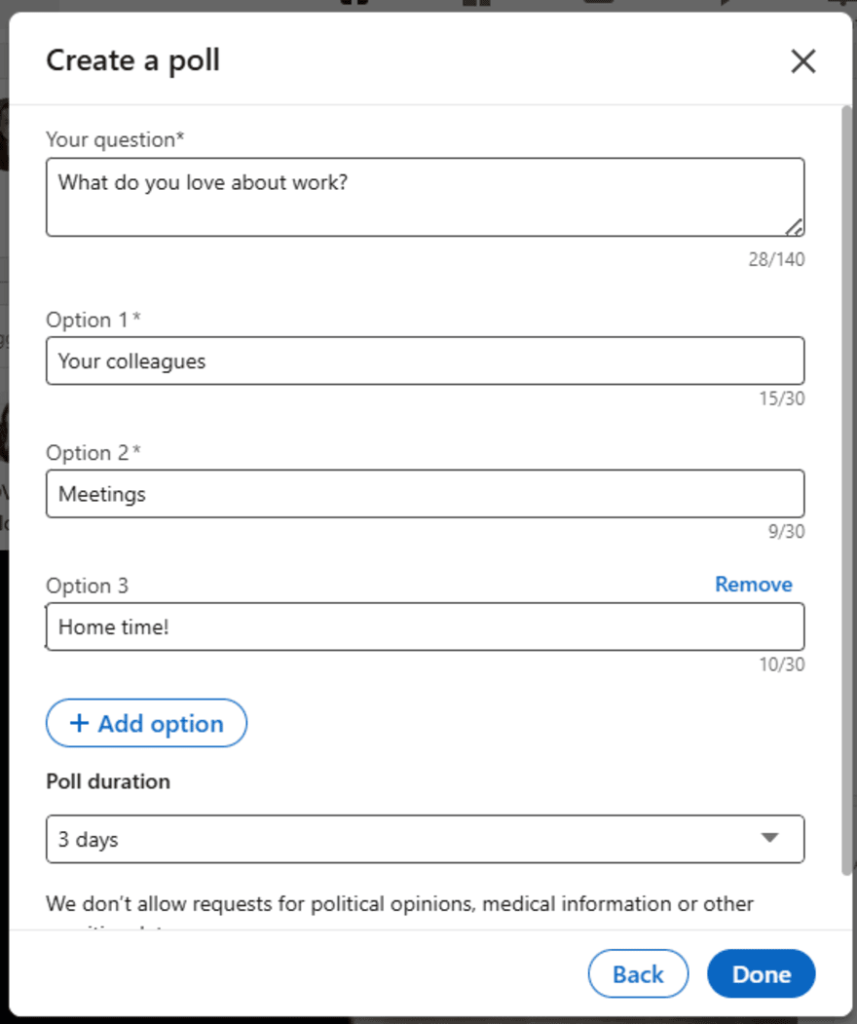
Task: Click into the Your question text area
Action: pos(425,196)
